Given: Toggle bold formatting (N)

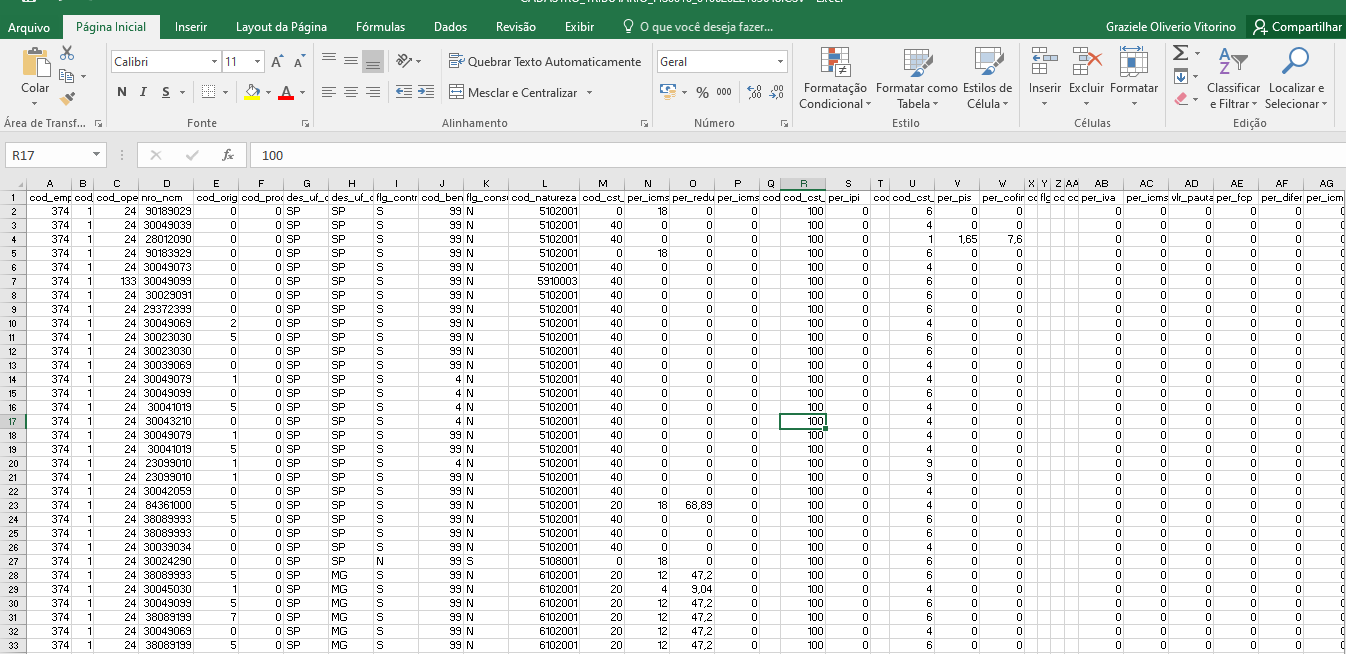Looking at the screenshot, I should [122, 92].
